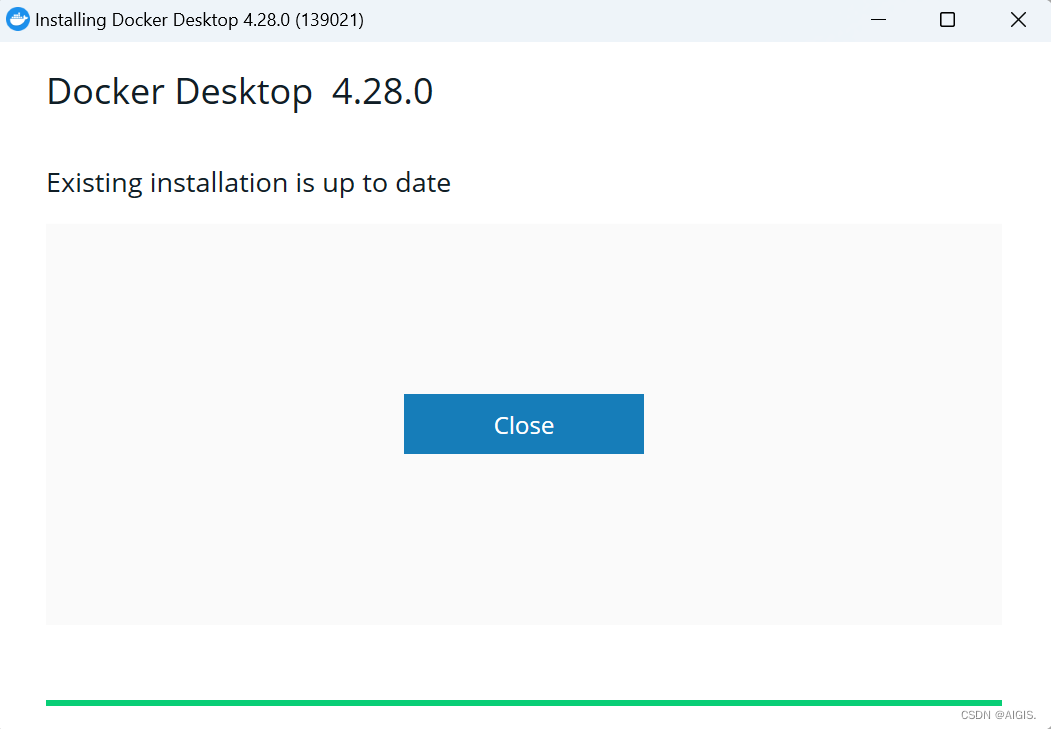1051x729 pixels.
Task: Click the "Existing installation is up to date" message
Action: point(249,183)
